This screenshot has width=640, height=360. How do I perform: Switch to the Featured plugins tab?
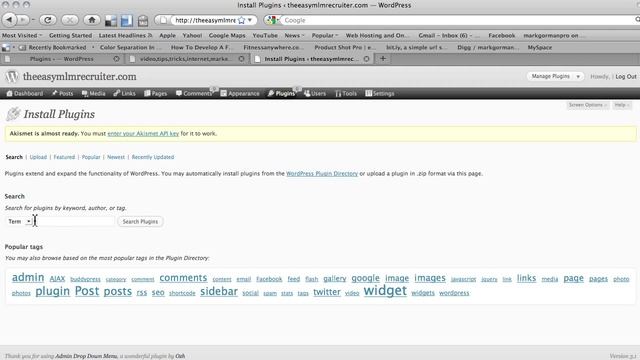point(64,157)
